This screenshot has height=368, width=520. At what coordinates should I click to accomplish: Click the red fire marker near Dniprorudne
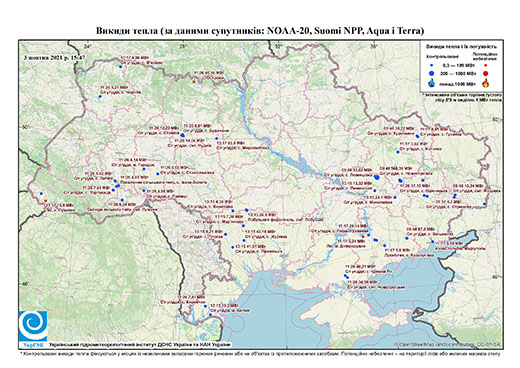(x=363, y=237)
